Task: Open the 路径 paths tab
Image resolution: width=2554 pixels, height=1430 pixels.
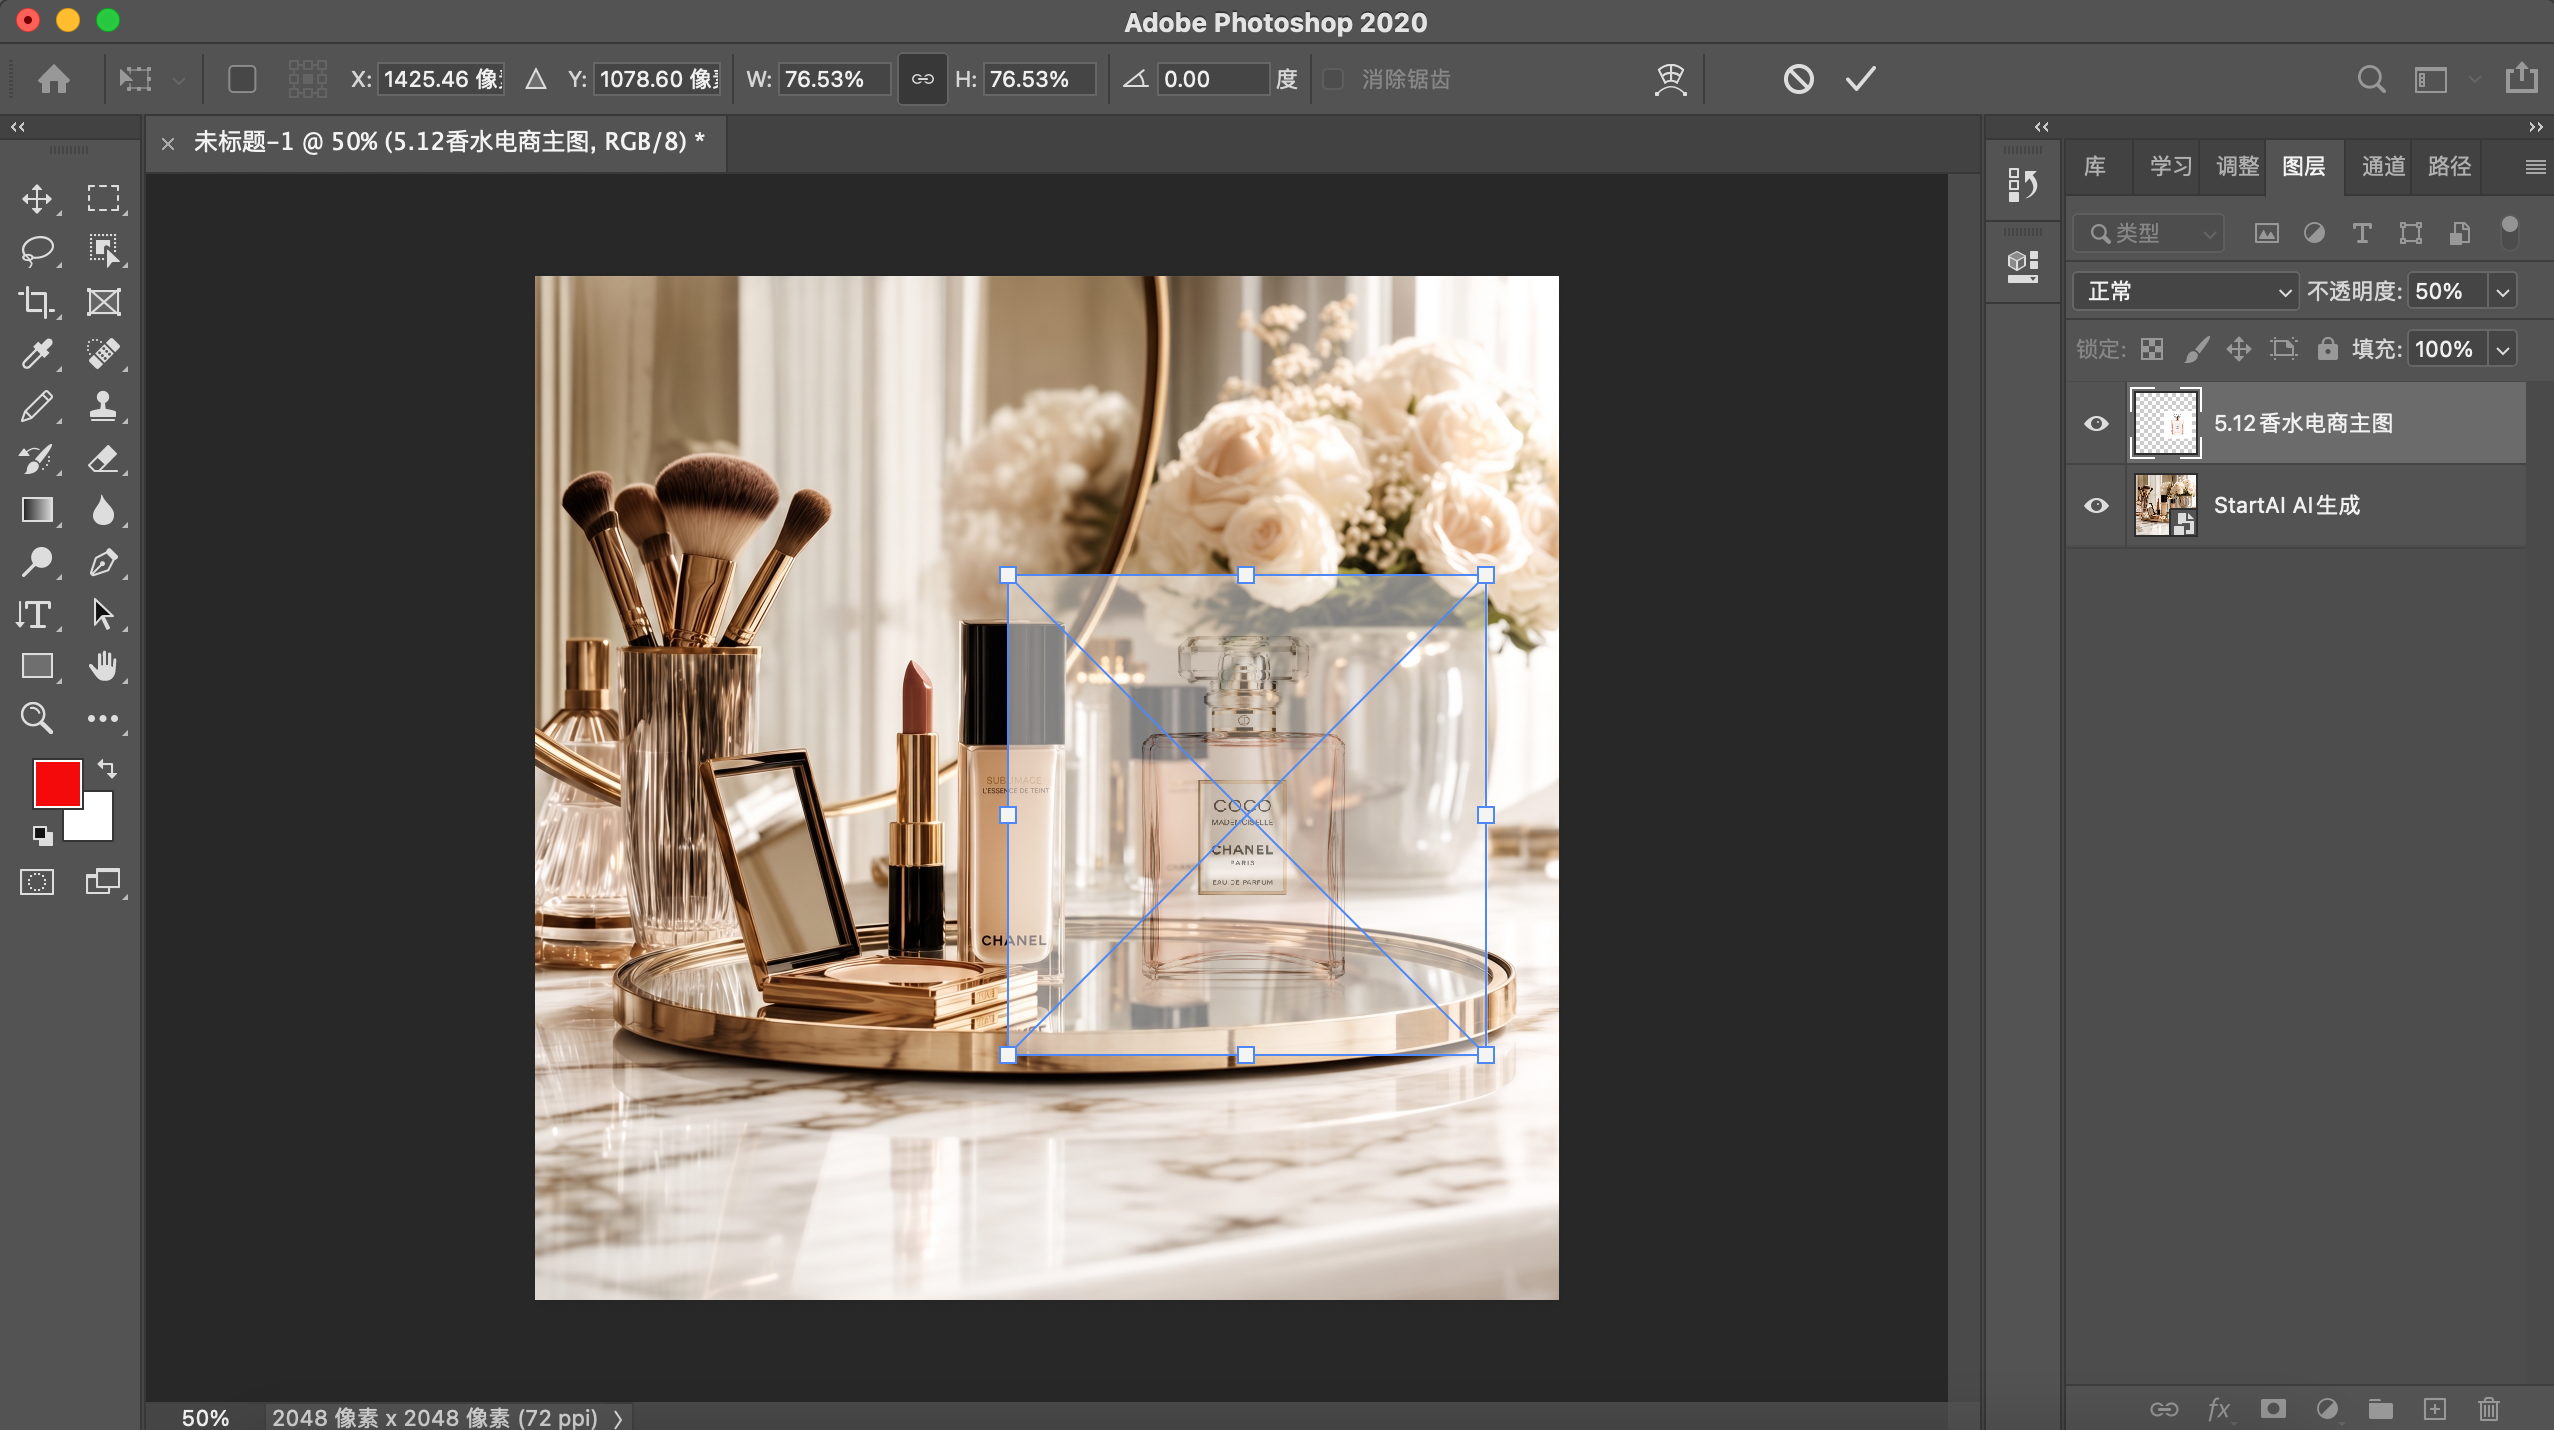Action: tap(2449, 166)
